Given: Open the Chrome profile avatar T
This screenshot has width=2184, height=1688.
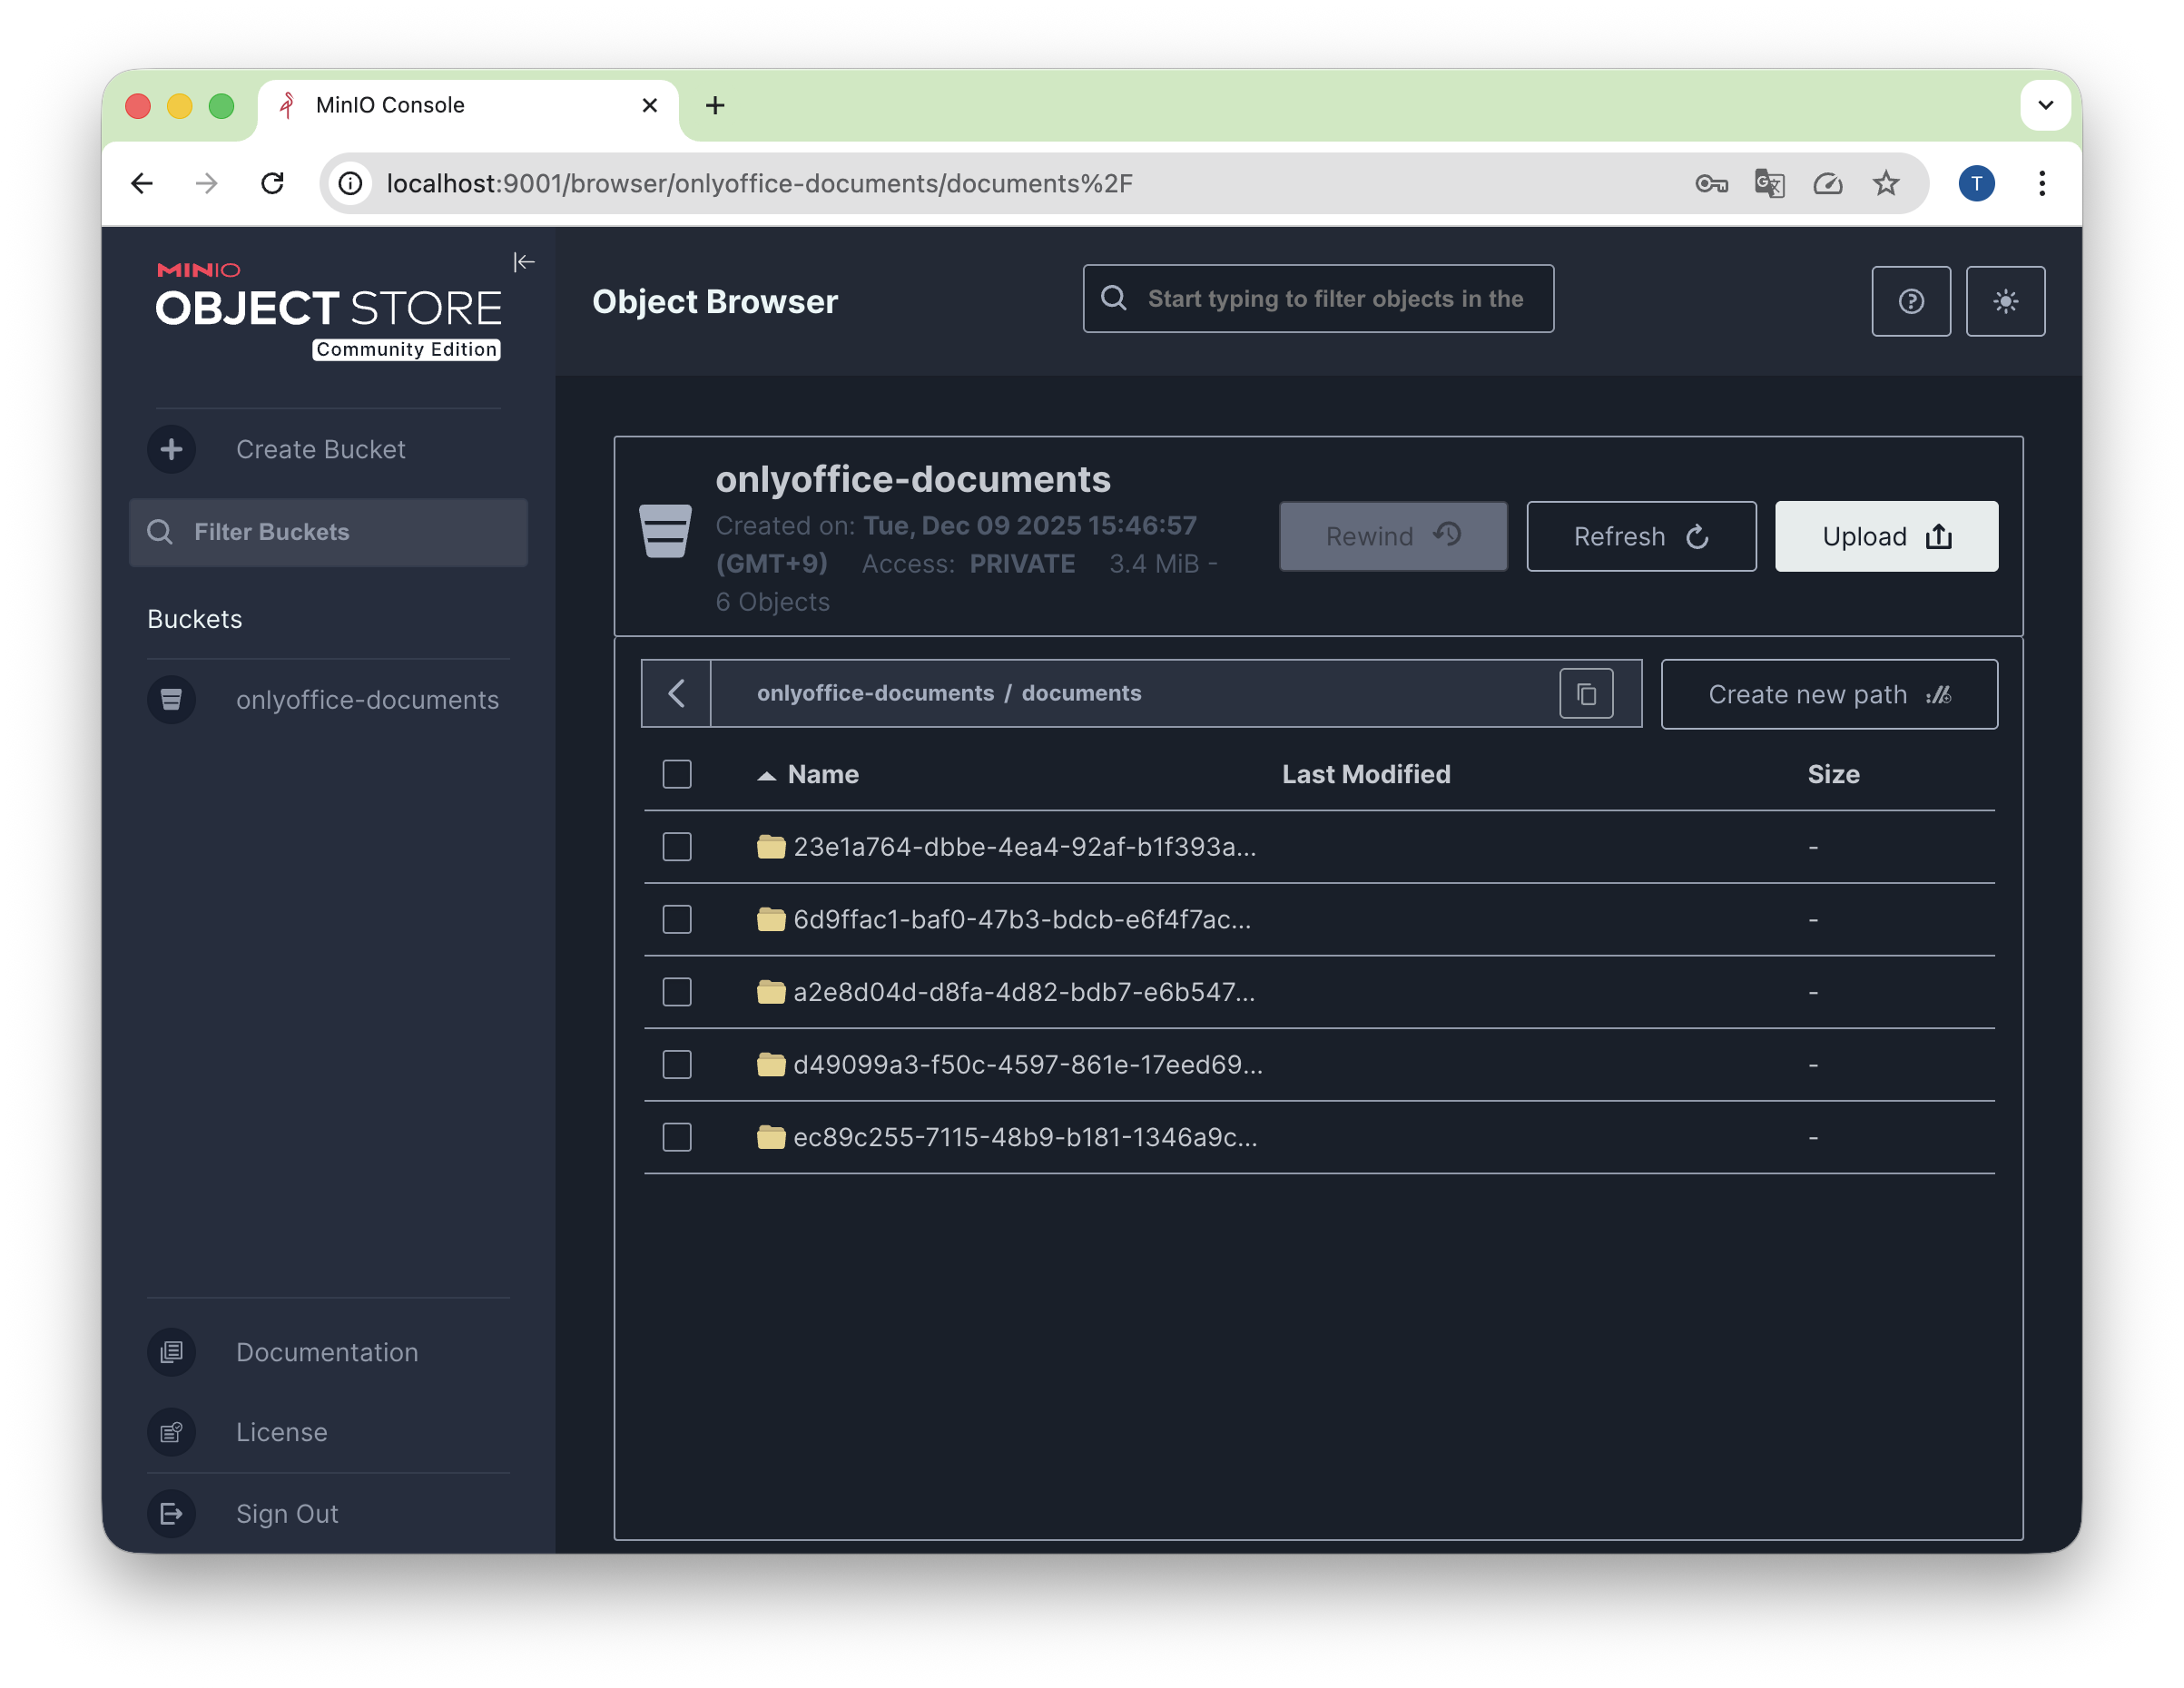Looking at the screenshot, I should [1976, 183].
